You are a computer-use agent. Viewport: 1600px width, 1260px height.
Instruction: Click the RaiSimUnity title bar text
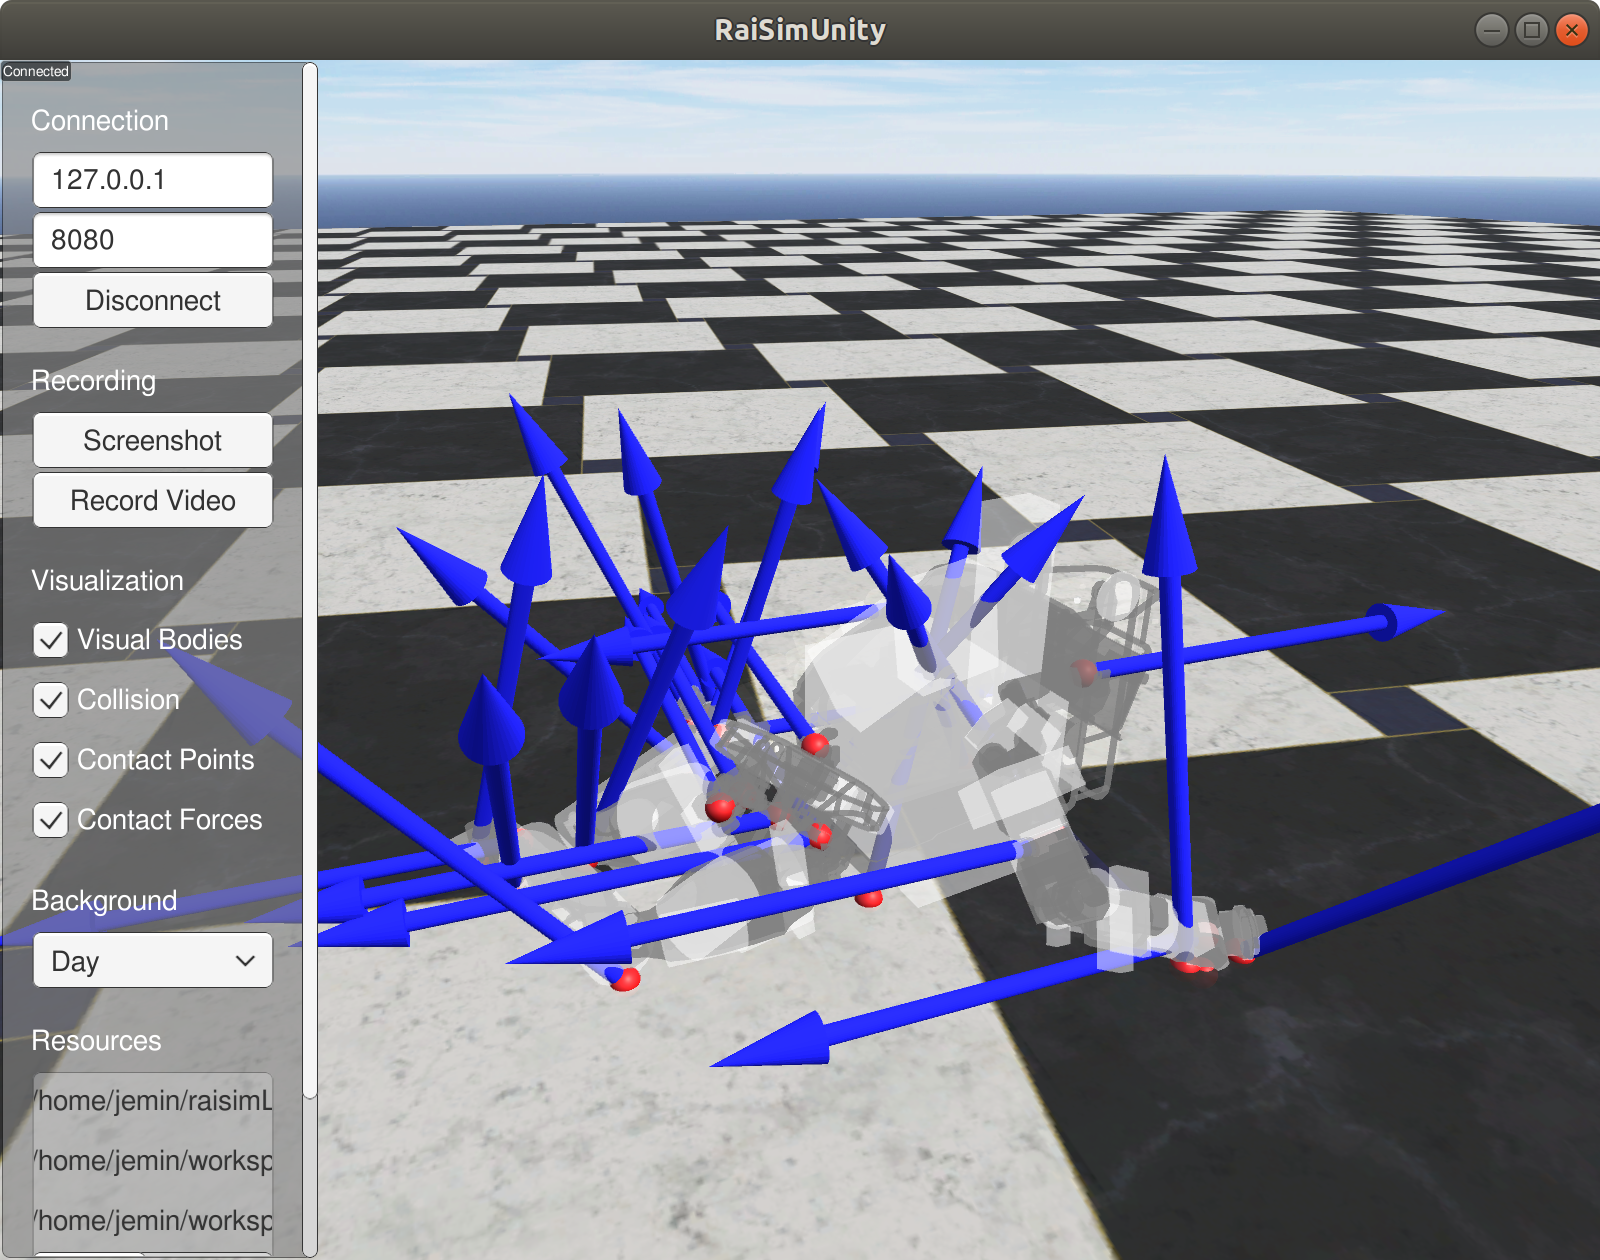(799, 29)
